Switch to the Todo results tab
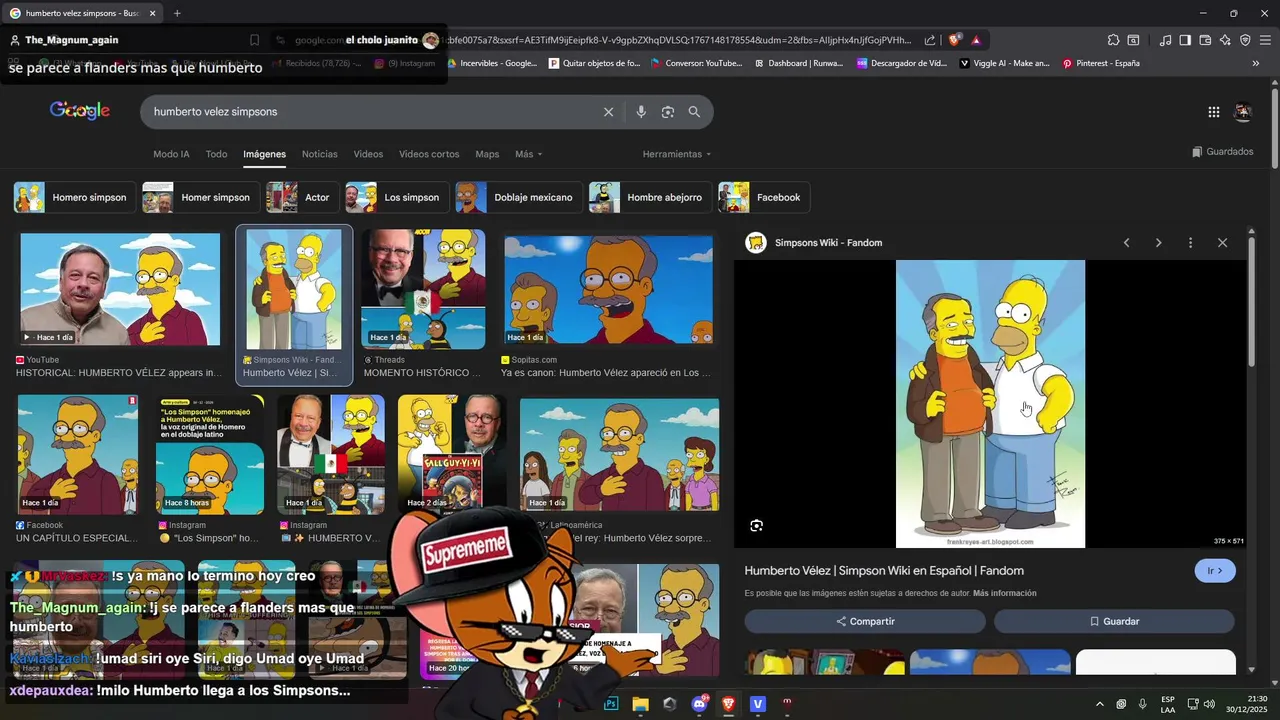Screen dimensions: 1280x720 pyautogui.click(x=216, y=154)
